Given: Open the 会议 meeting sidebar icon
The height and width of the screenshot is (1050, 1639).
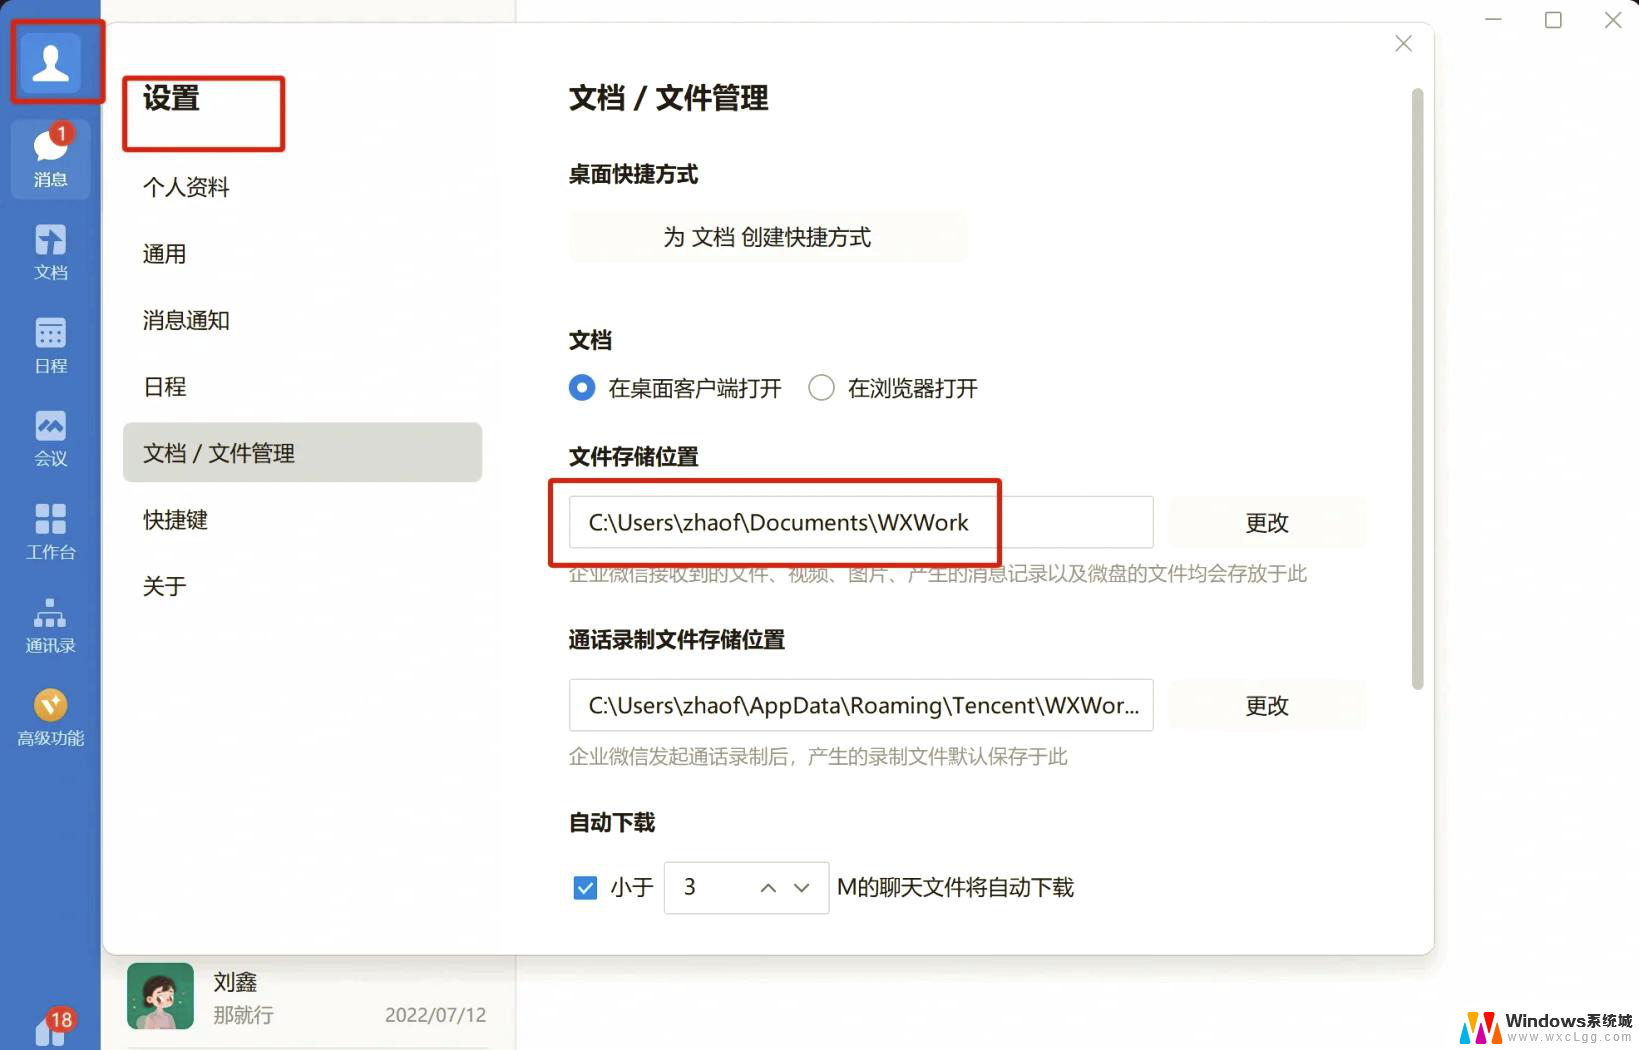Looking at the screenshot, I should pos(51,438).
